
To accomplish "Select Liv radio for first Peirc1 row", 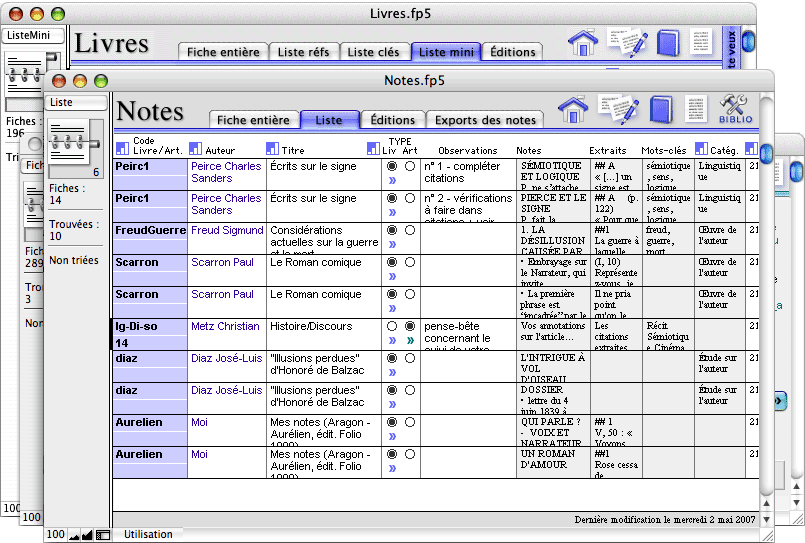I will pos(392,166).
